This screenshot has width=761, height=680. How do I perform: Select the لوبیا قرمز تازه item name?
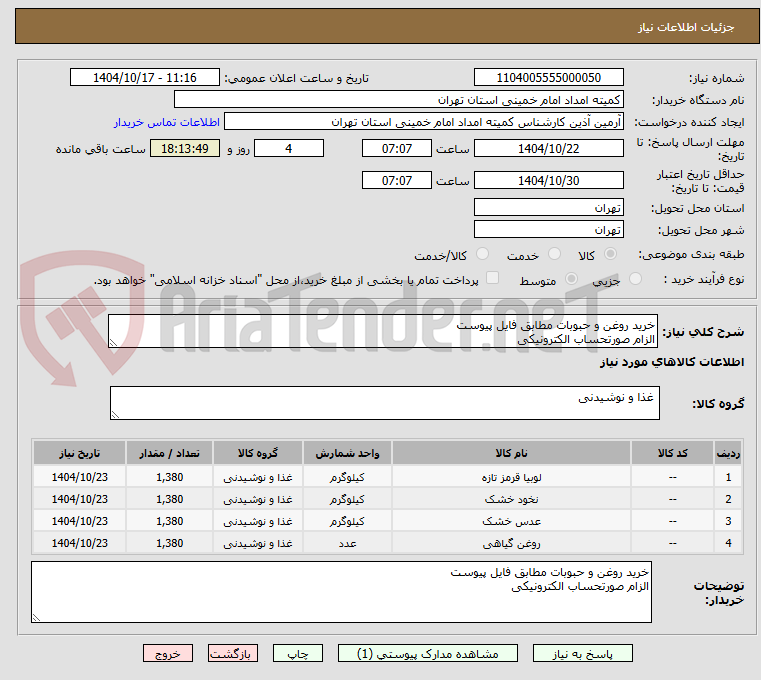click(x=511, y=478)
